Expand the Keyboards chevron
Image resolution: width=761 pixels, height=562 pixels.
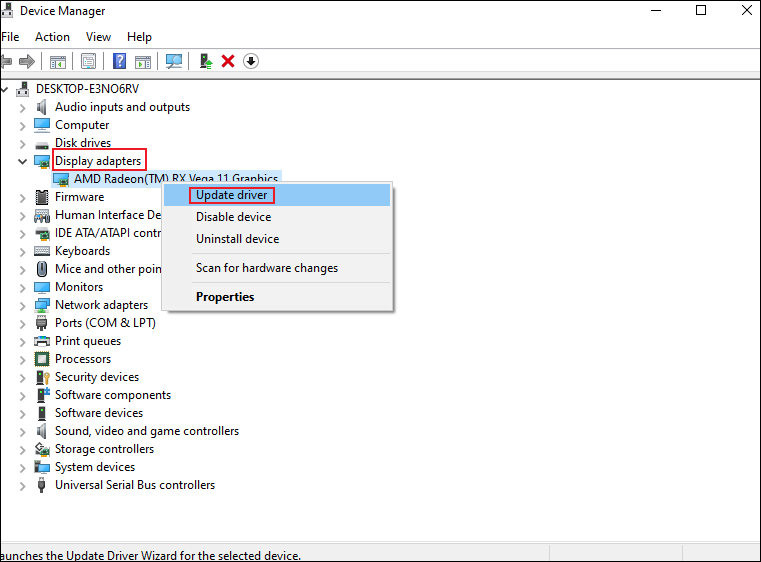(x=22, y=251)
